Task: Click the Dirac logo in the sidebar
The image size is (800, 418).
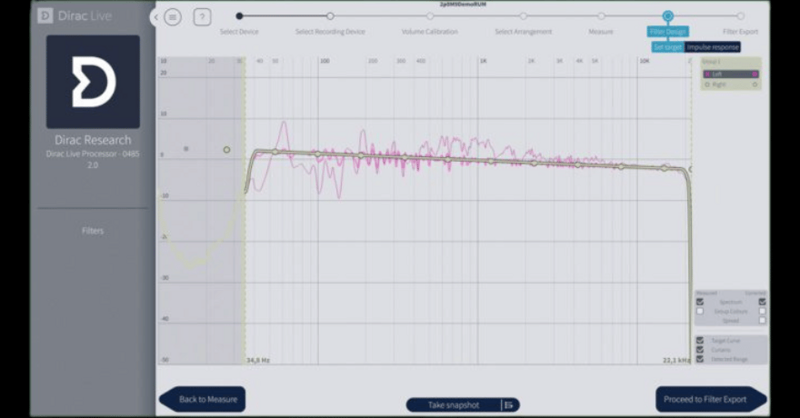Action: tap(93, 81)
